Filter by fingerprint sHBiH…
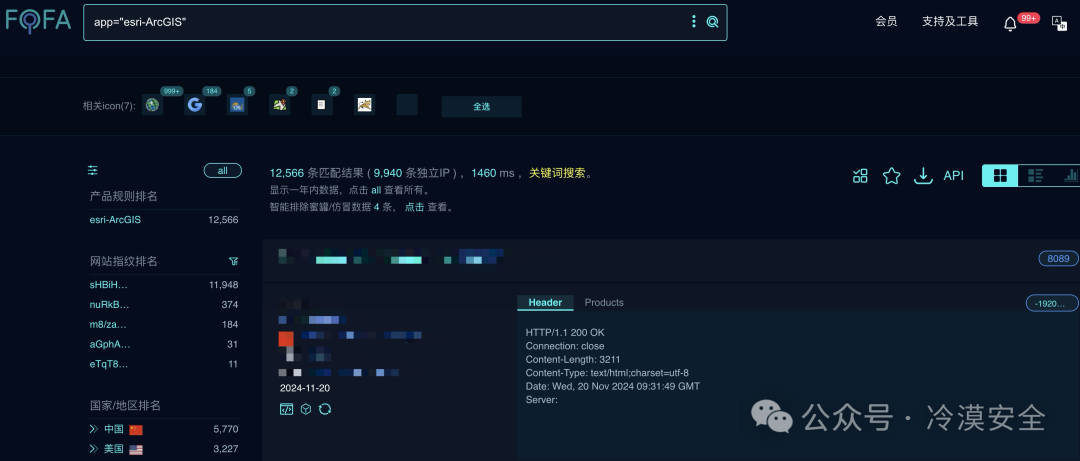This screenshot has height=461, width=1080. tap(109, 285)
